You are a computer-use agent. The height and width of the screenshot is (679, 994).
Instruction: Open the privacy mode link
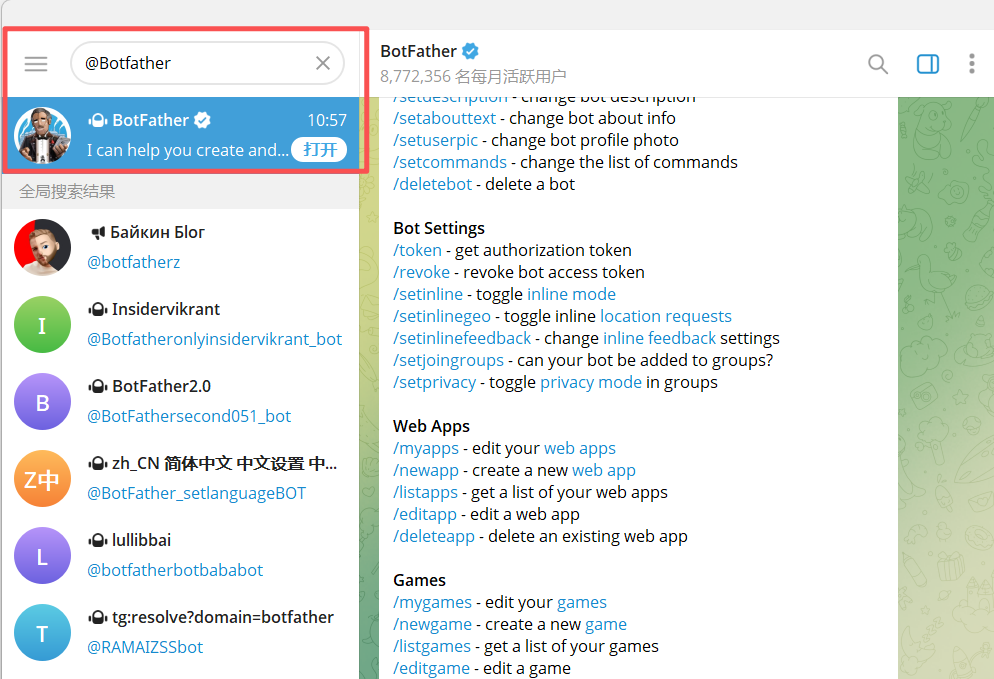[591, 382]
